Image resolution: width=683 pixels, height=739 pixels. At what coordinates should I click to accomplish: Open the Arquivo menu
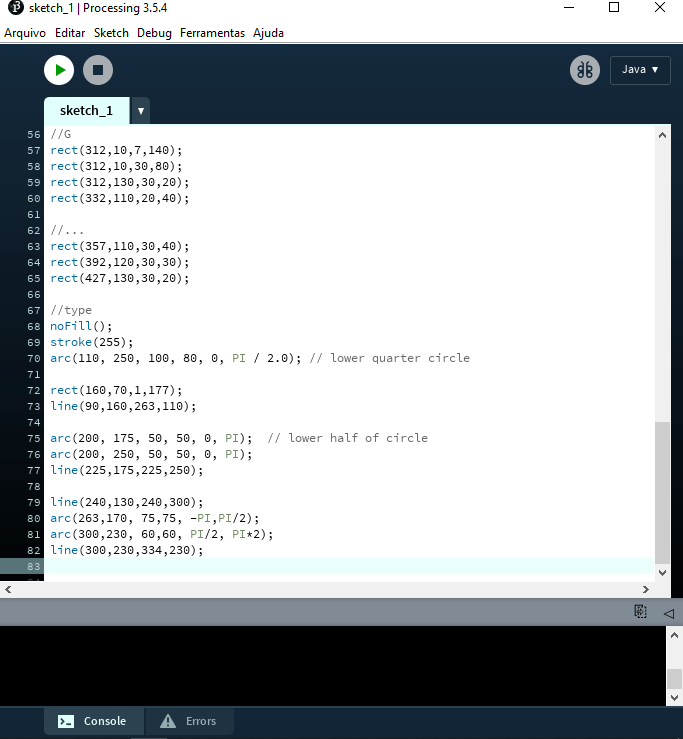point(25,33)
